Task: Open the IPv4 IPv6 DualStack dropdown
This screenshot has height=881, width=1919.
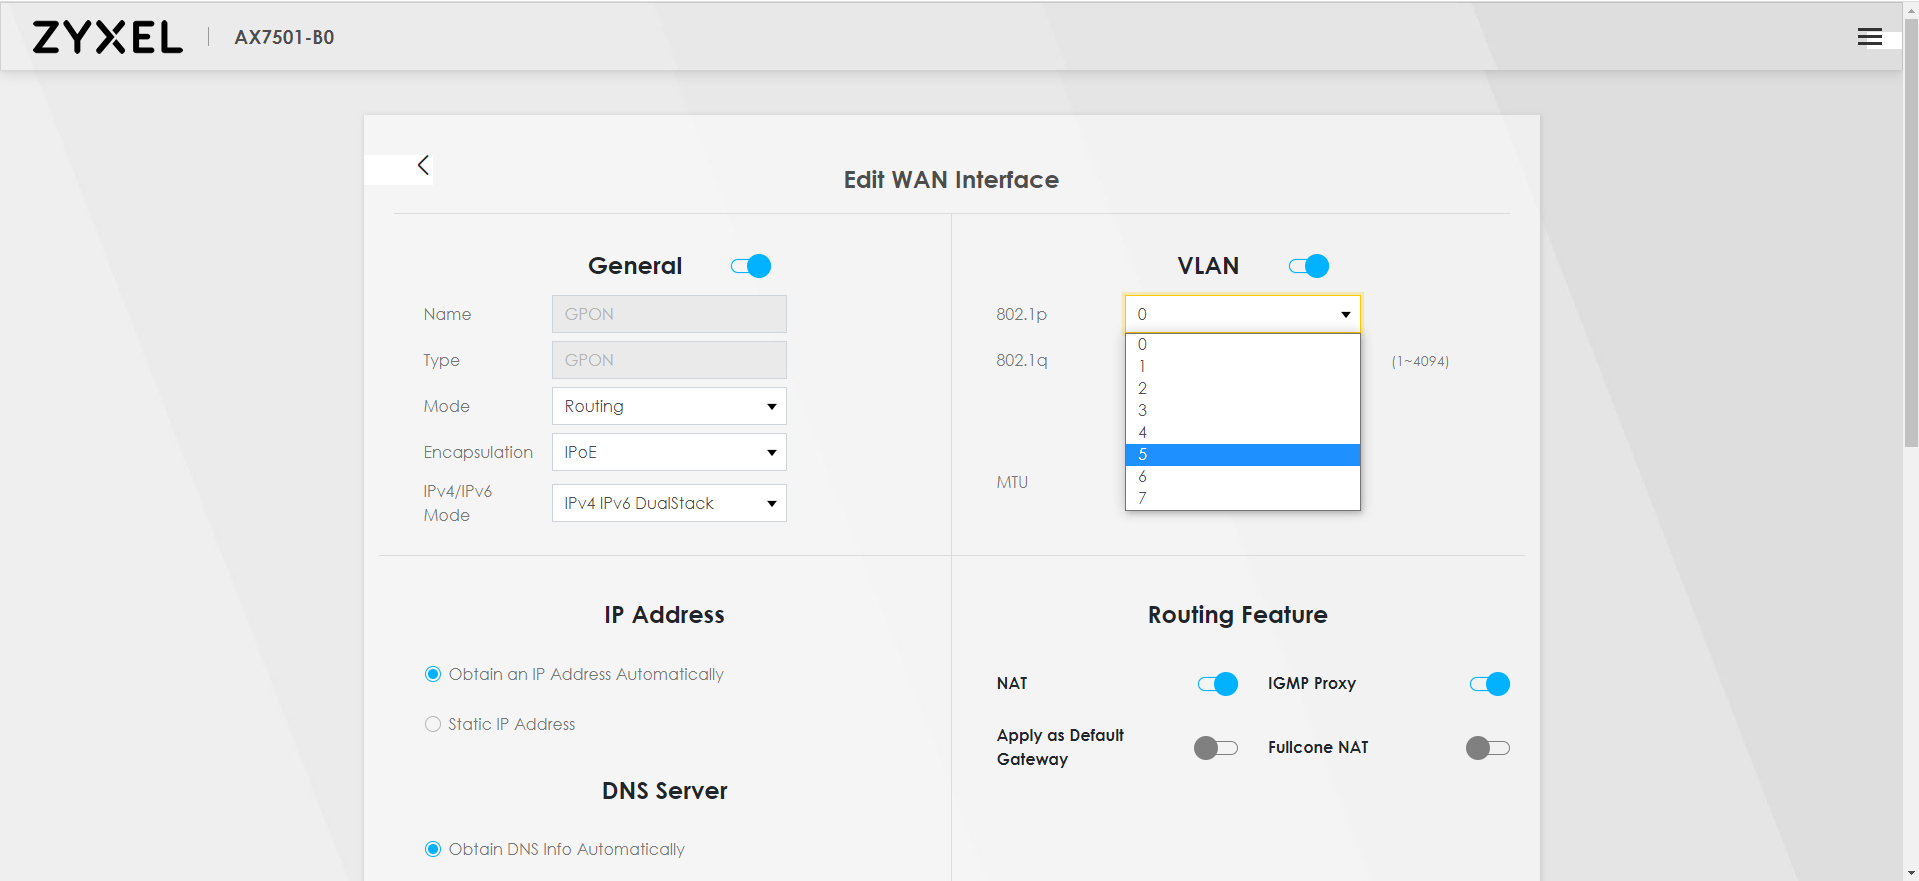Action: coord(669,503)
